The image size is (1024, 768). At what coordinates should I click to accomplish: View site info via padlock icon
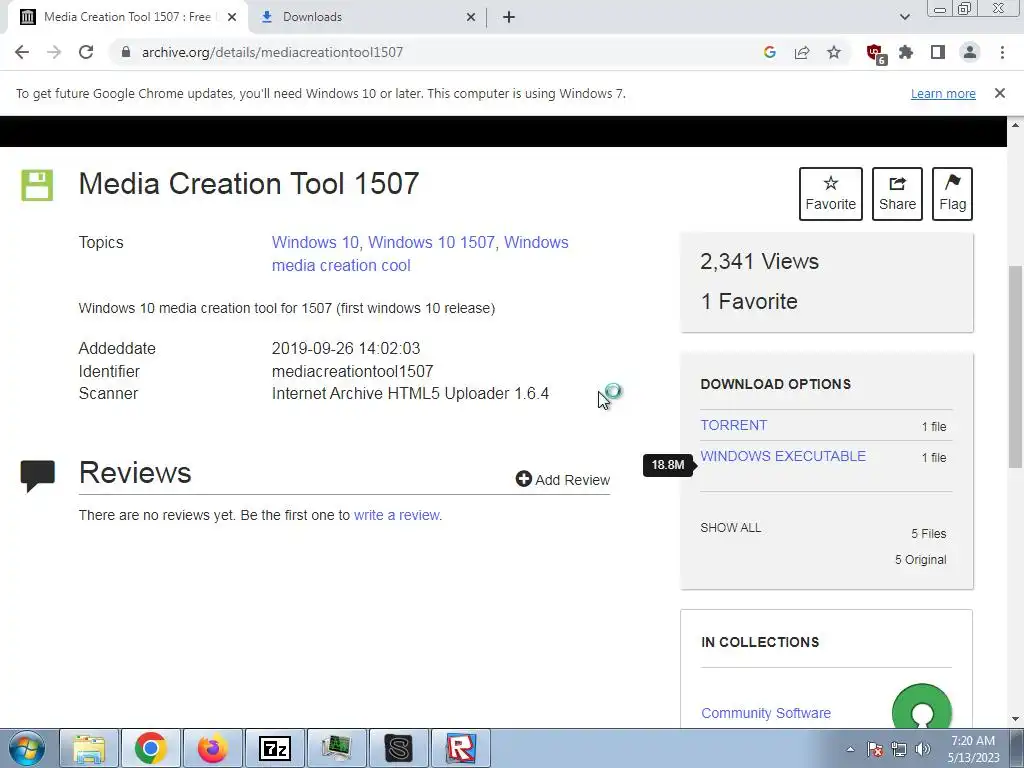click(126, 52)
